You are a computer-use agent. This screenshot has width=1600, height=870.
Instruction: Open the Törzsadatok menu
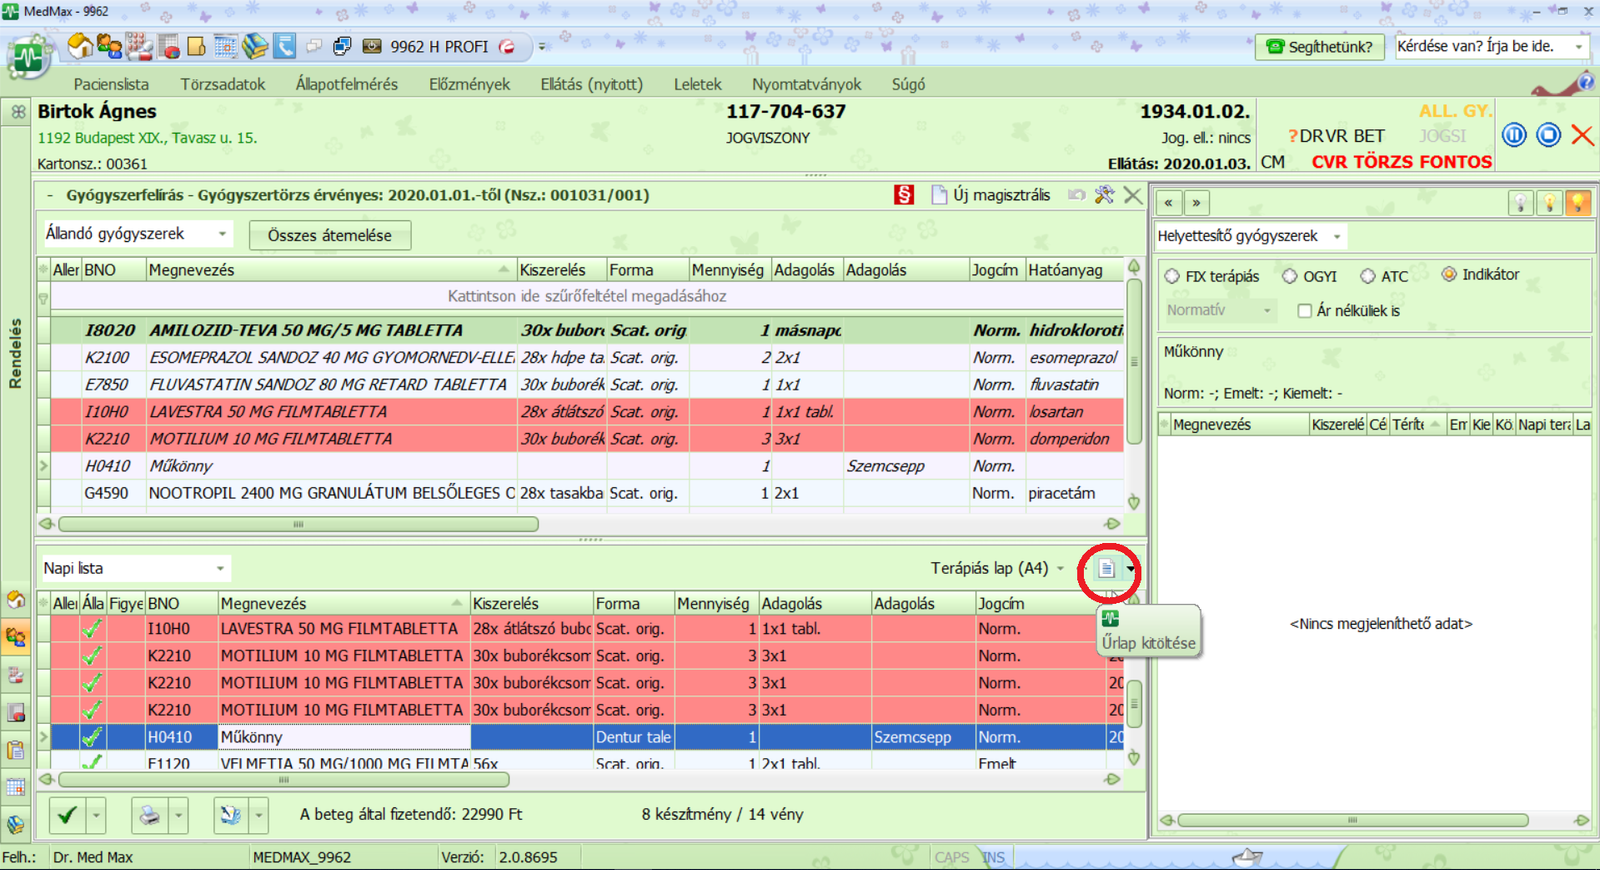222,84
